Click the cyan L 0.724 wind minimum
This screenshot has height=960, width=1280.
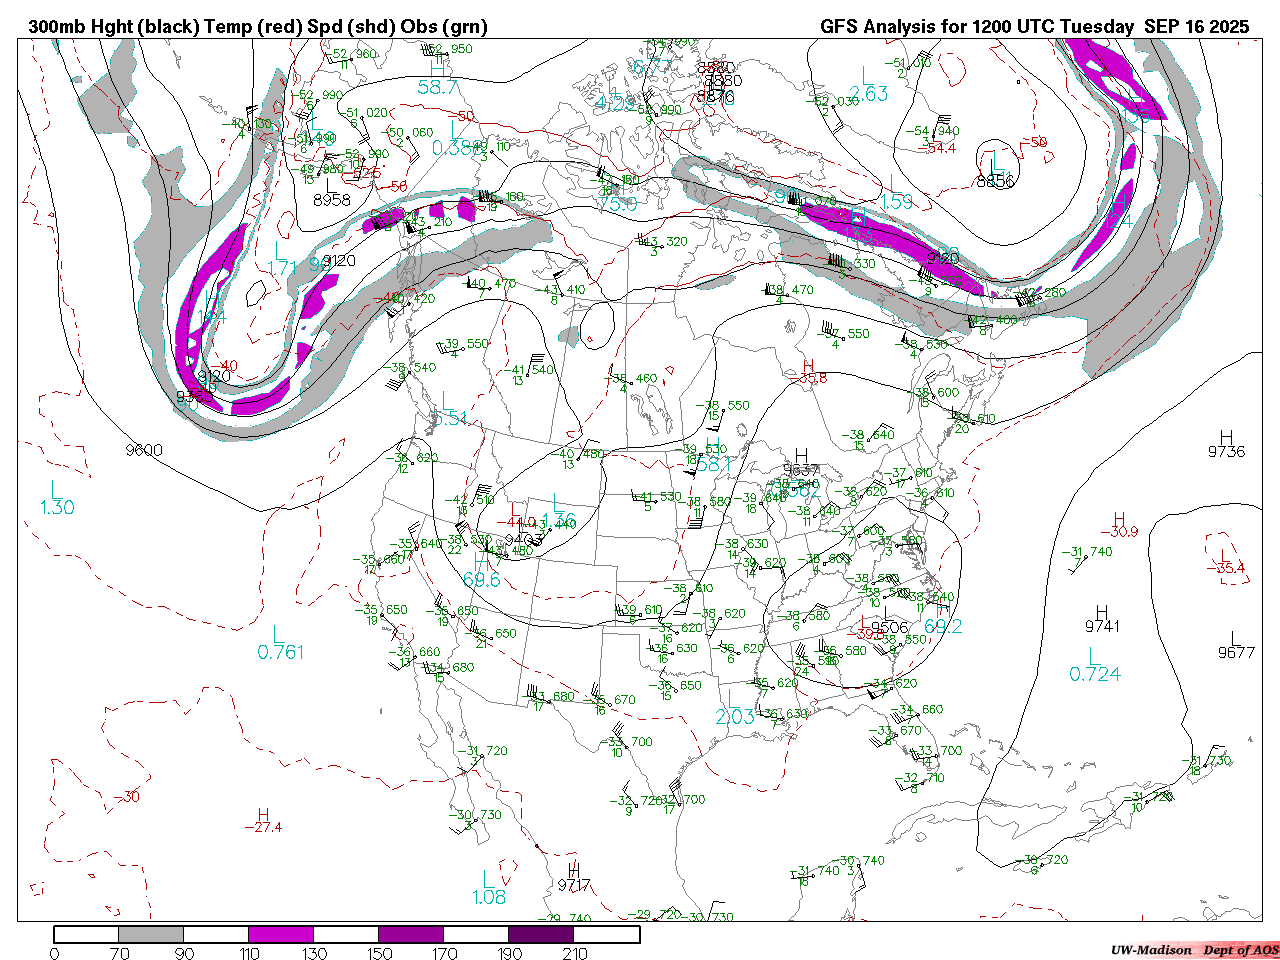[x=1095, y=666]
